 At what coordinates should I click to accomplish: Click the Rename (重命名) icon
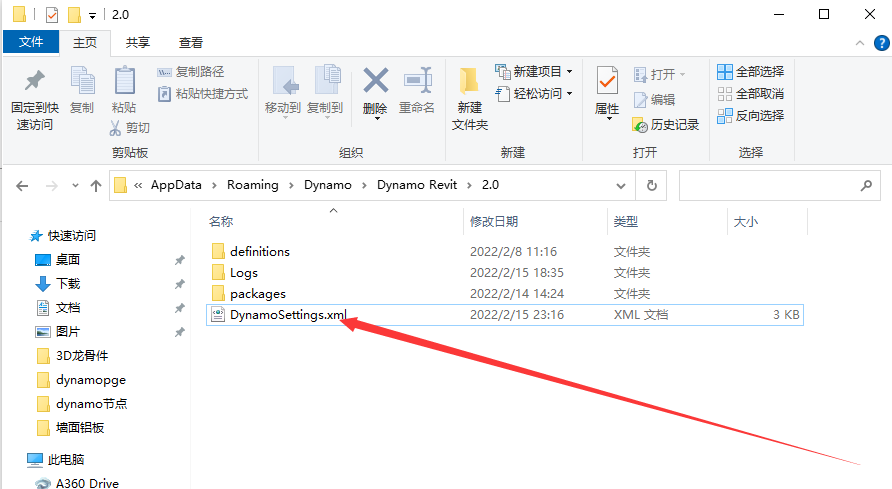click(x=418, y=80)
